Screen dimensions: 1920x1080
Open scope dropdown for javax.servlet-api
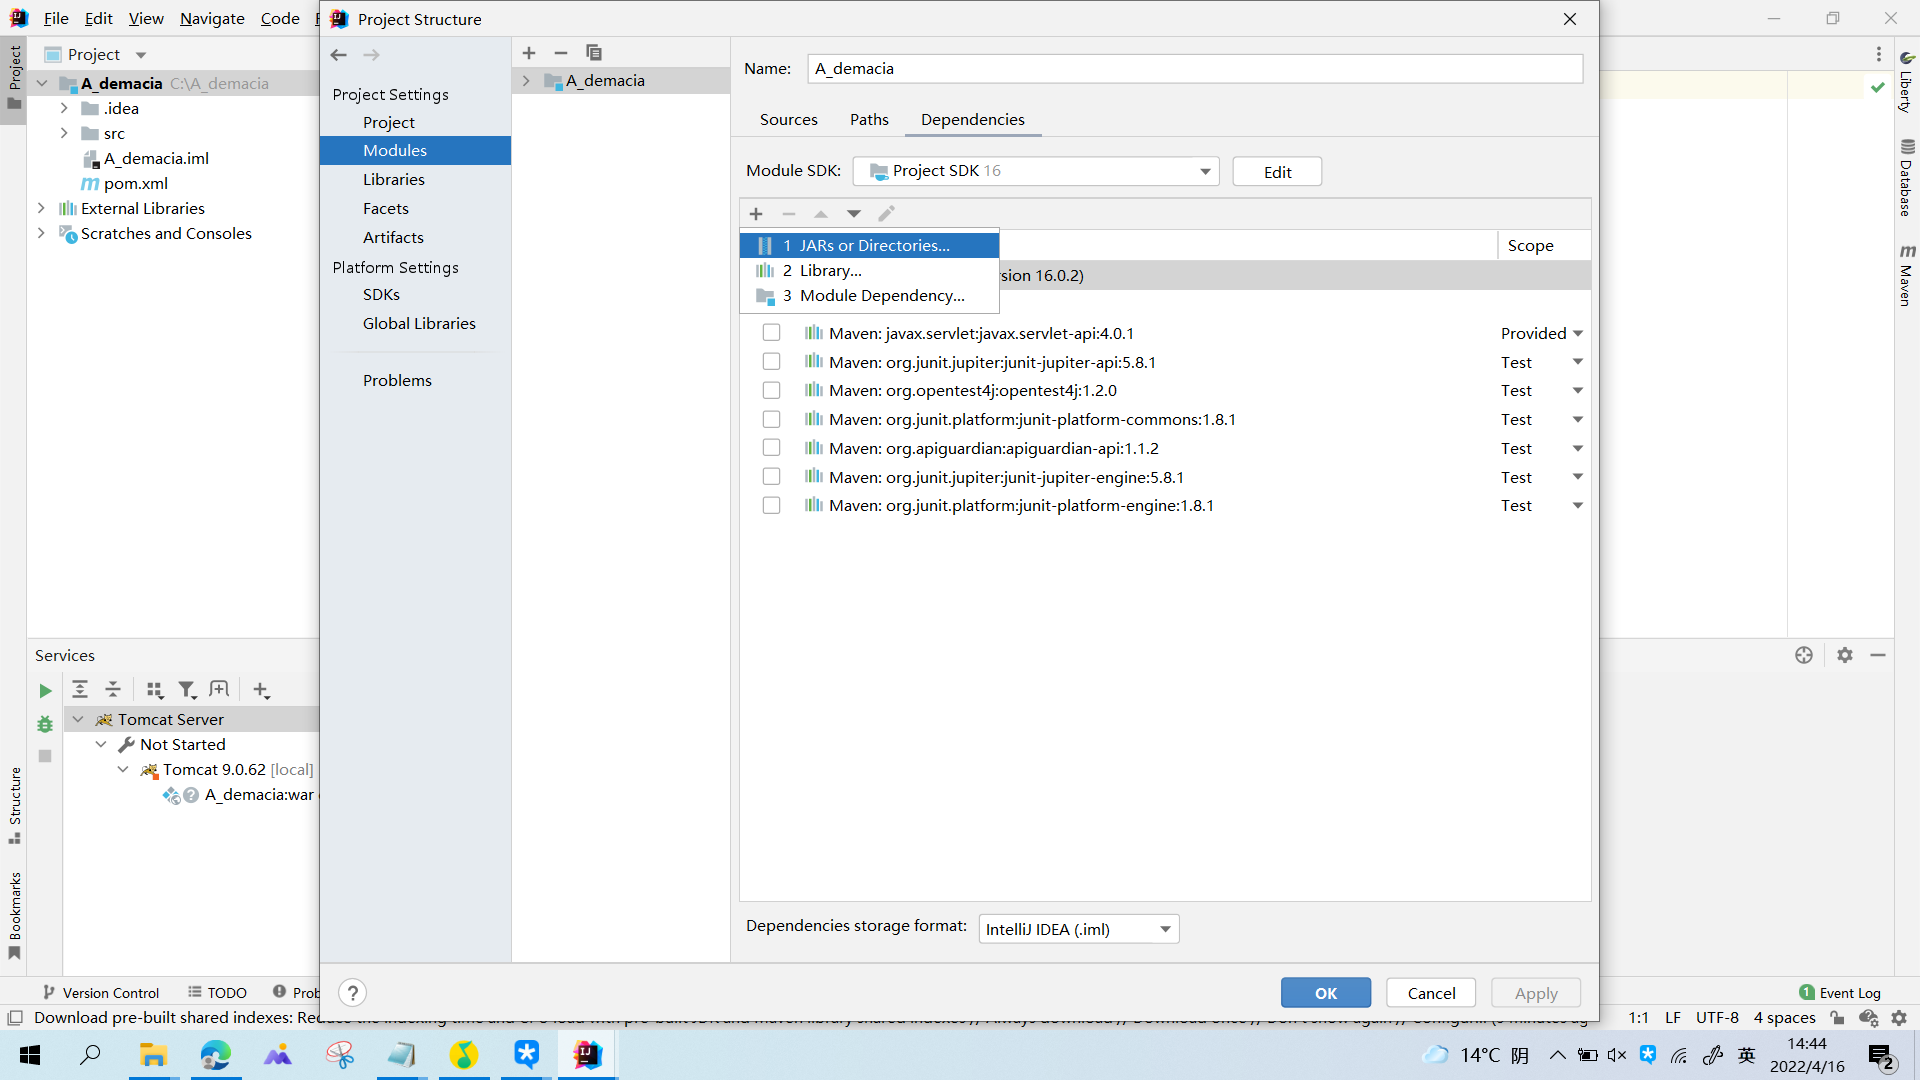point(1578,333)
